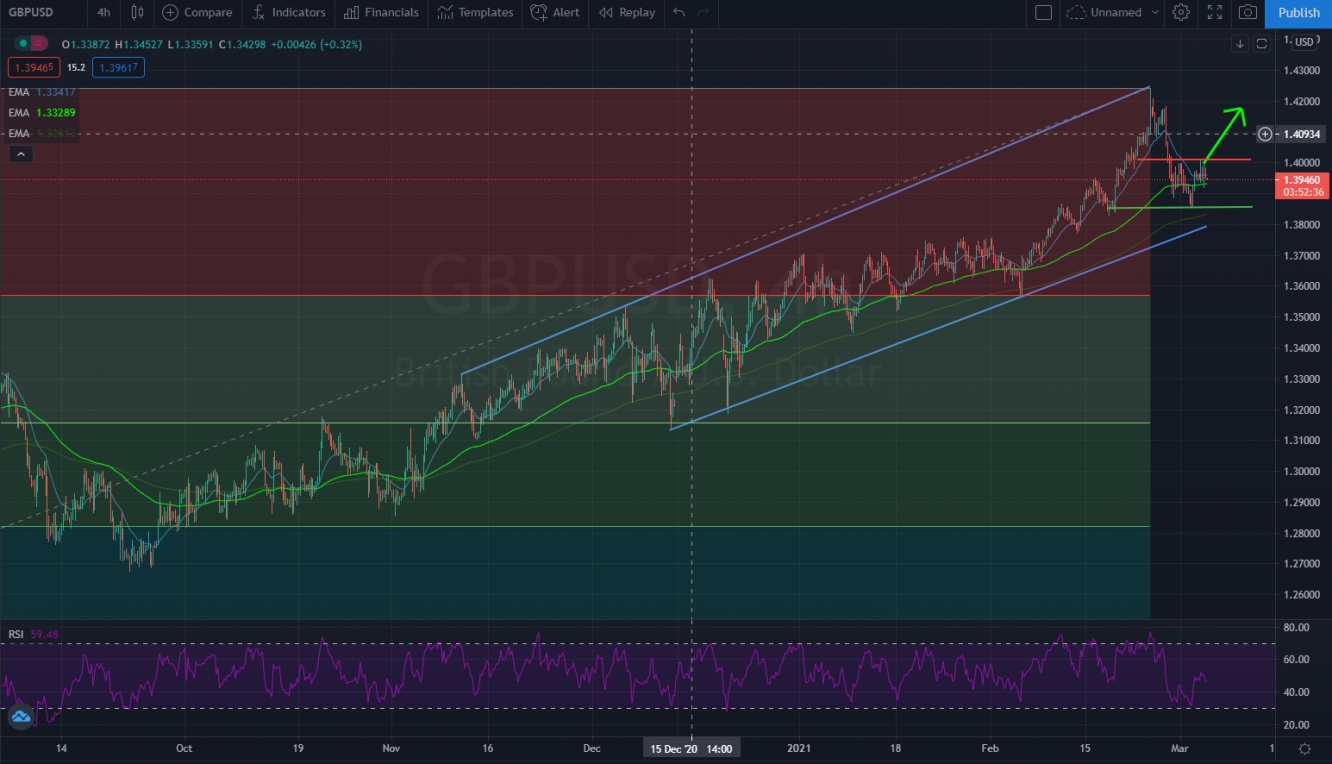Click the 15 Dec '20 14:00 time label
1332x764 pixels.
692,748
